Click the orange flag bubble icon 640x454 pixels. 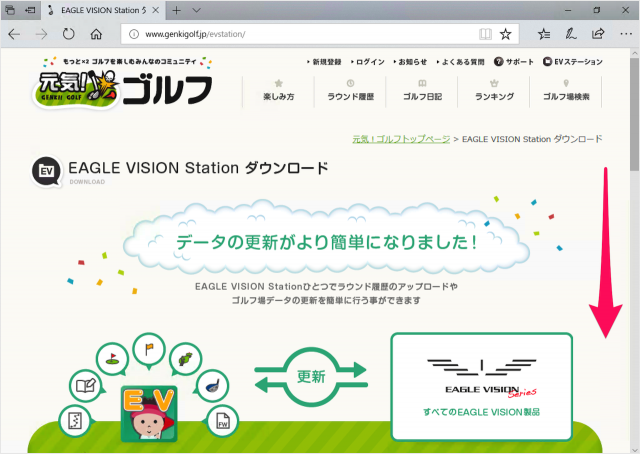pos(149,350)
